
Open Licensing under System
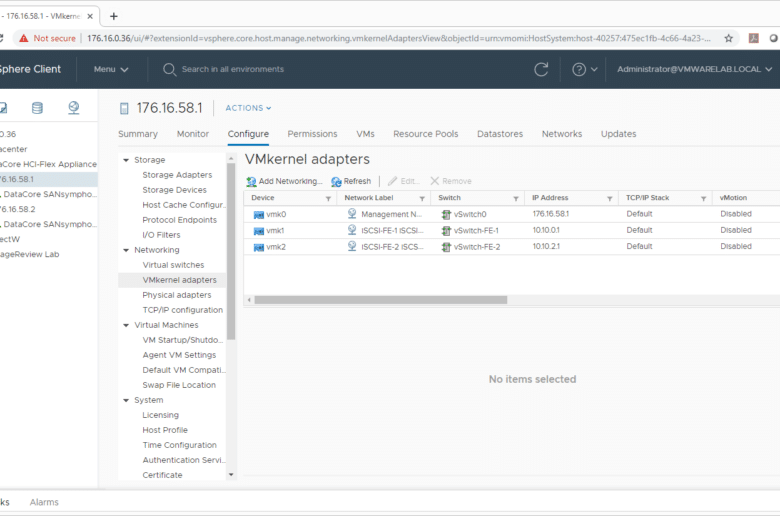[x=160, y=415]
